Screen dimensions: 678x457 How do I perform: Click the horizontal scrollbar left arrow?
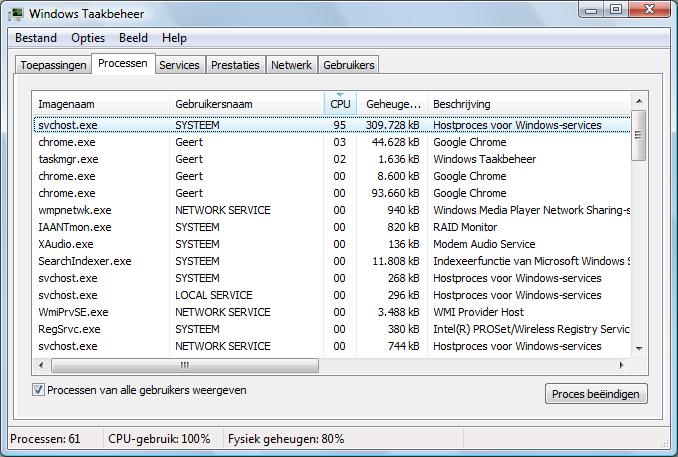coord(41,365)
